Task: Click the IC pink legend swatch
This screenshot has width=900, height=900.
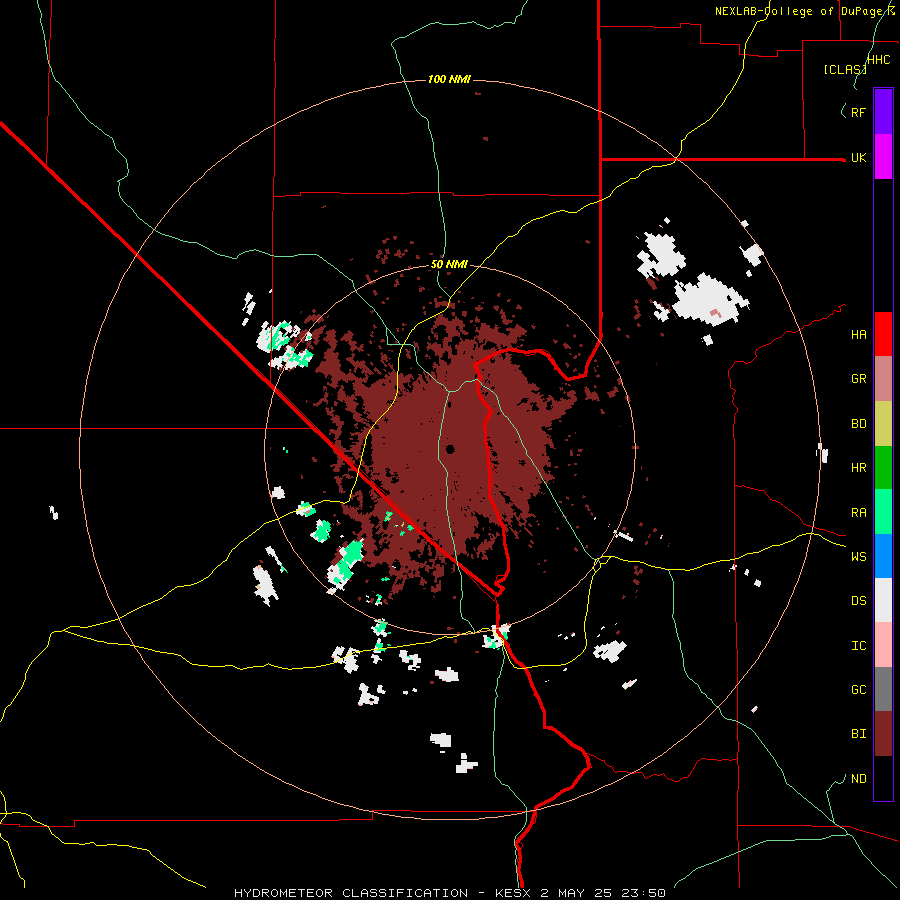Action: (x=883, y=645)
